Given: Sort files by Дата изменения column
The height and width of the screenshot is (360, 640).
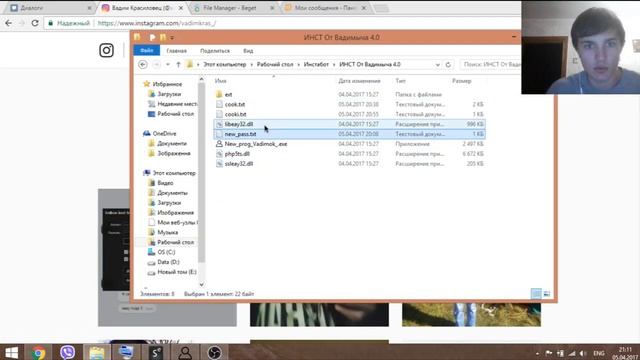Looking at the screenshot, I should [359, 81].
